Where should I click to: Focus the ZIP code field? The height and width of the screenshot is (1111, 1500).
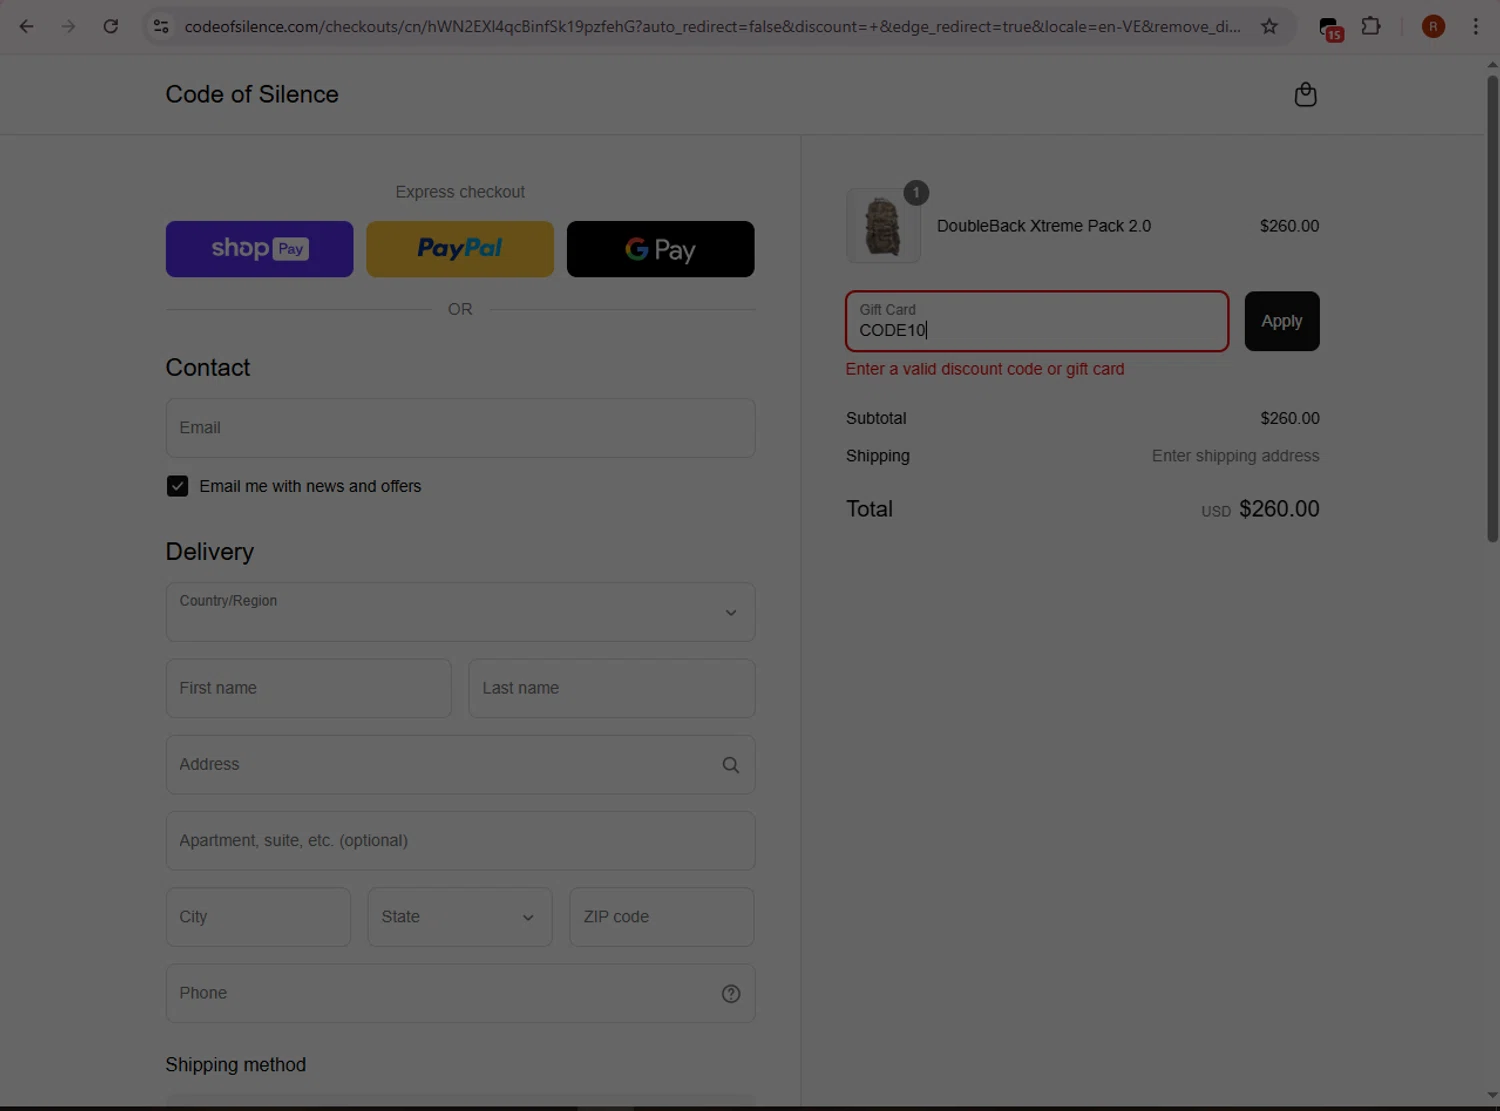662,917
